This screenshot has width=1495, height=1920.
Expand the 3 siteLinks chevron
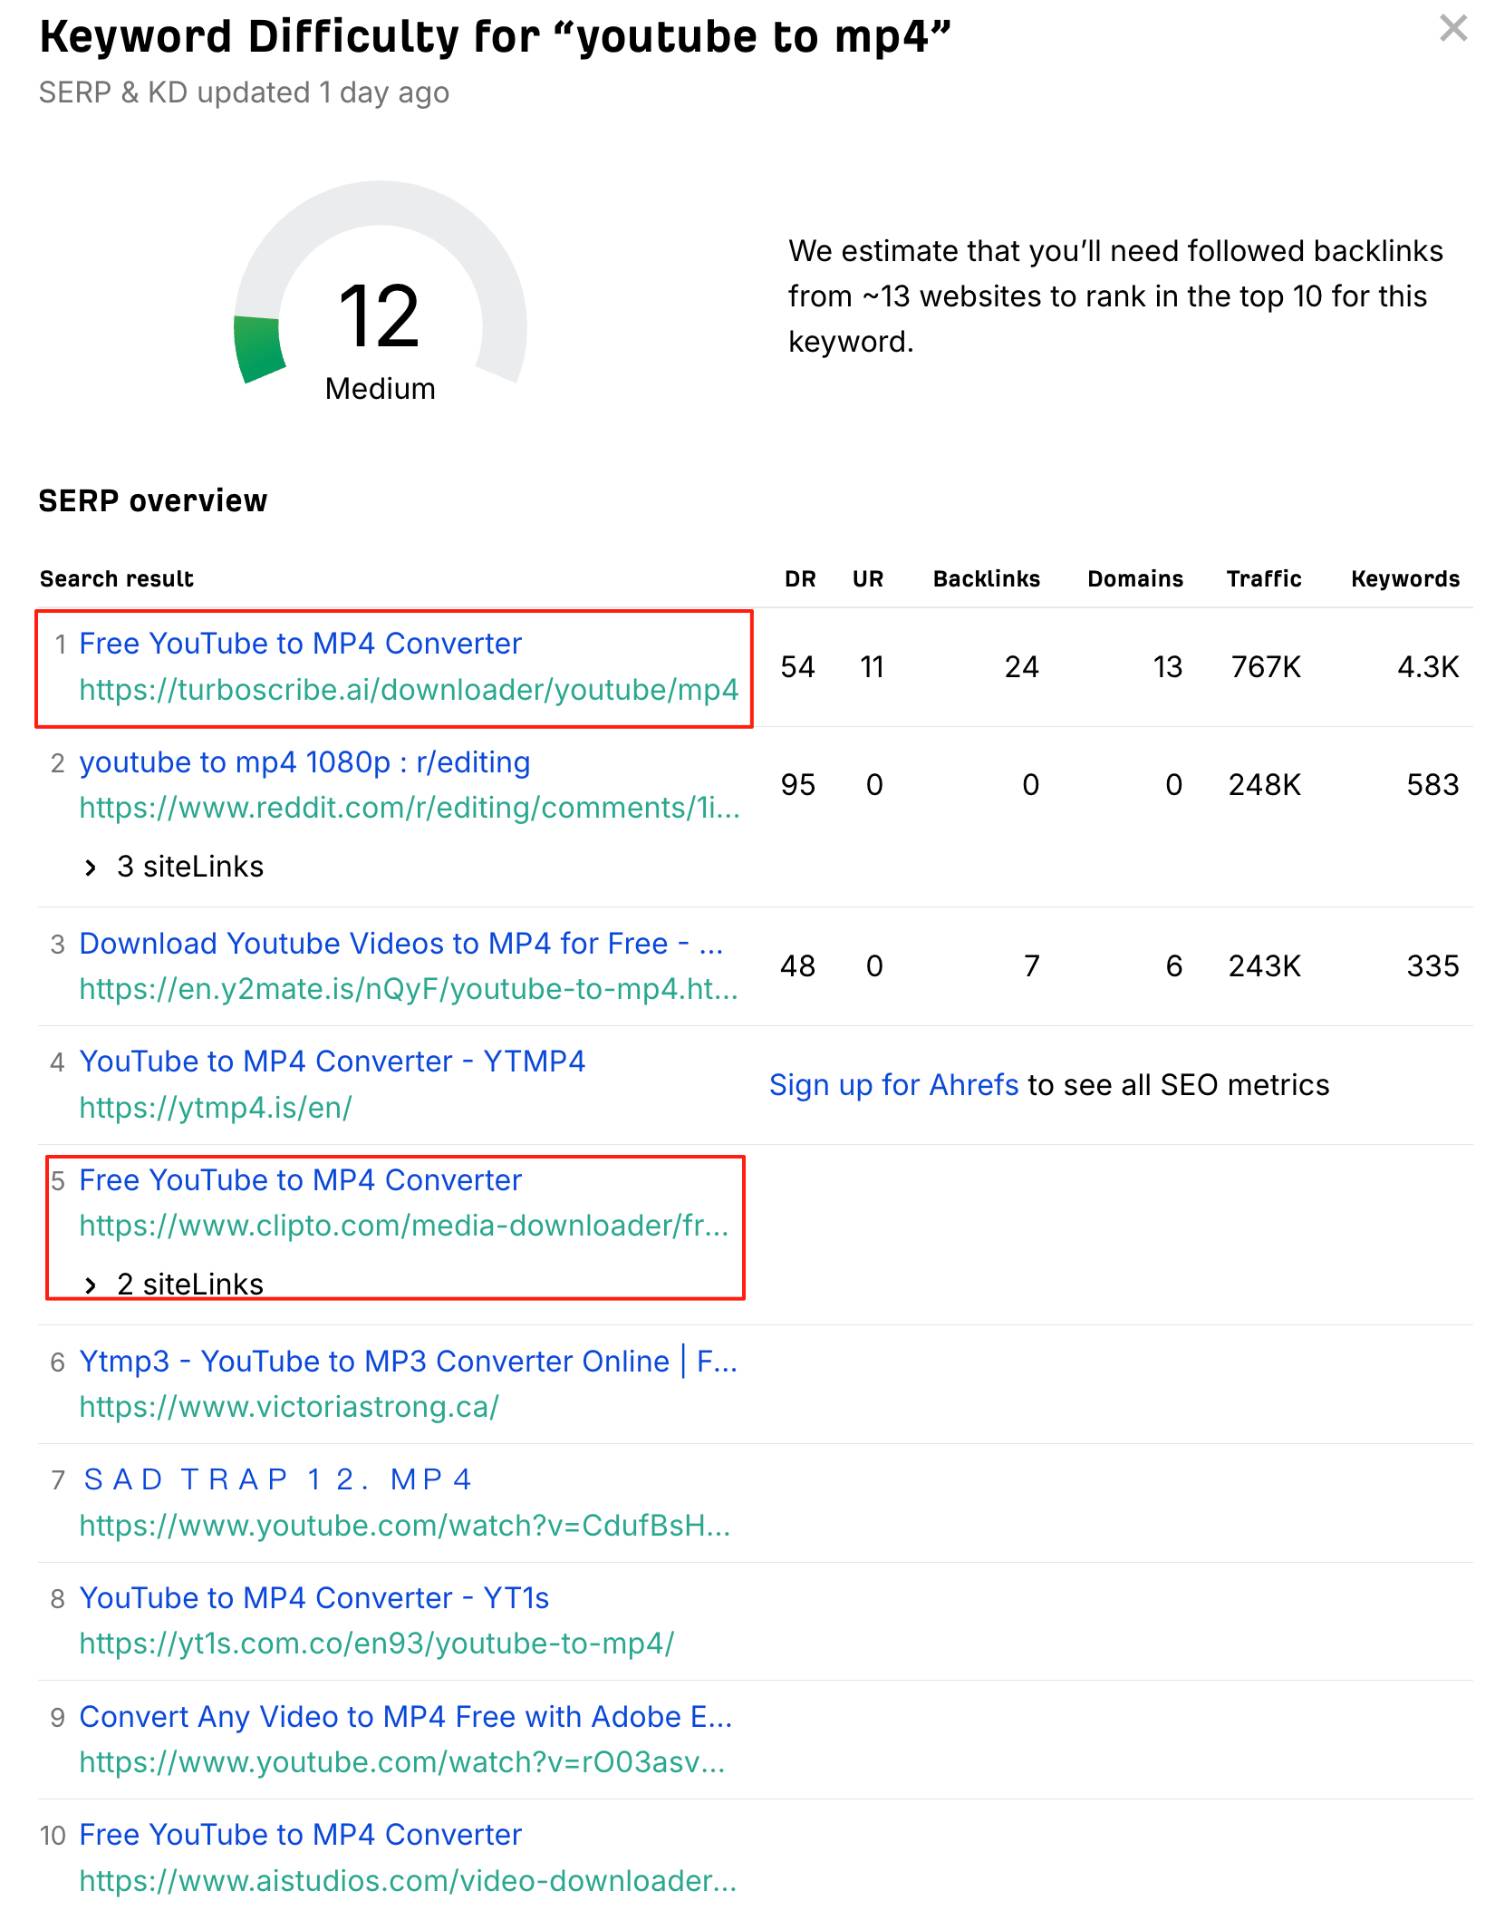(91, 867)
